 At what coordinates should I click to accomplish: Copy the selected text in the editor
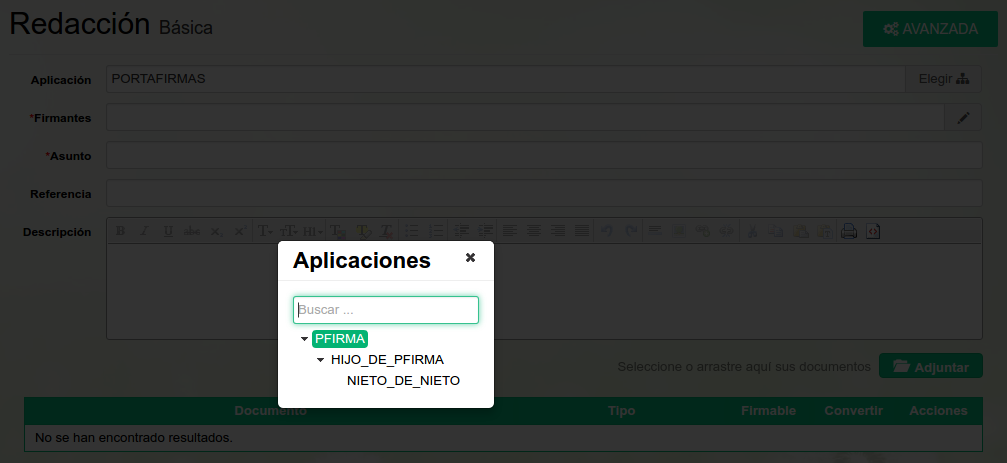[x=776, y=231]
